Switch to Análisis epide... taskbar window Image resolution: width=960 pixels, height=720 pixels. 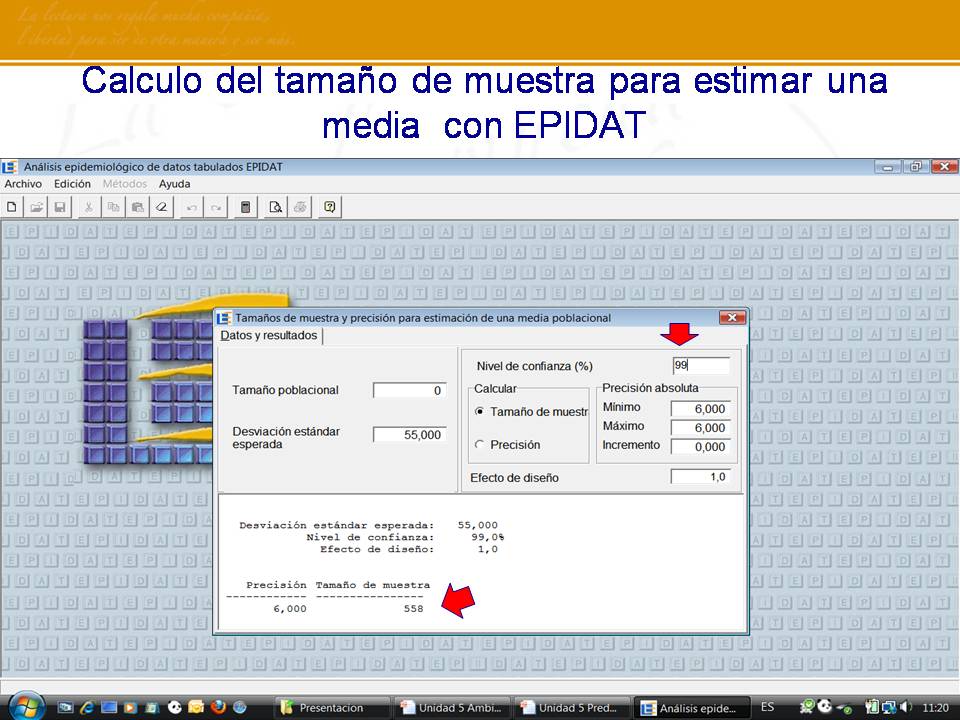[692, 708]
